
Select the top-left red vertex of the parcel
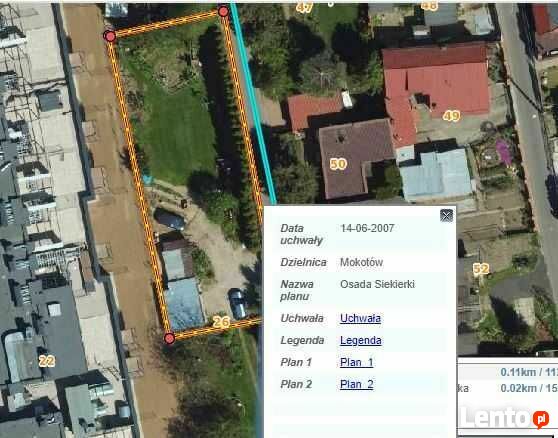(x=110, y=36)
